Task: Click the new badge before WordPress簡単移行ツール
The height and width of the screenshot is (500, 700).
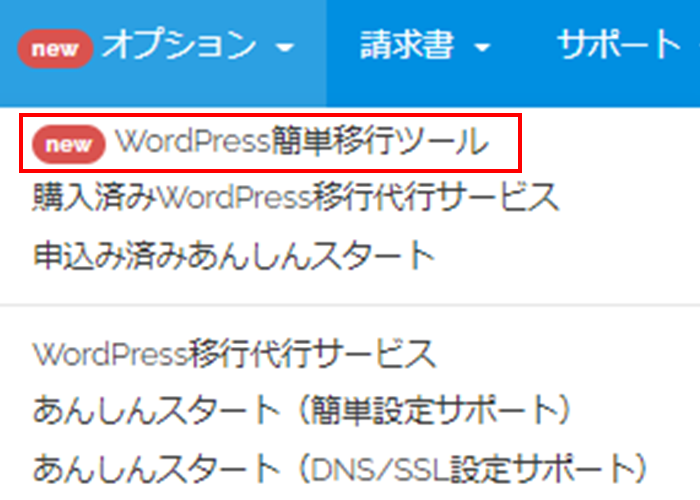Action: (69, 144)
